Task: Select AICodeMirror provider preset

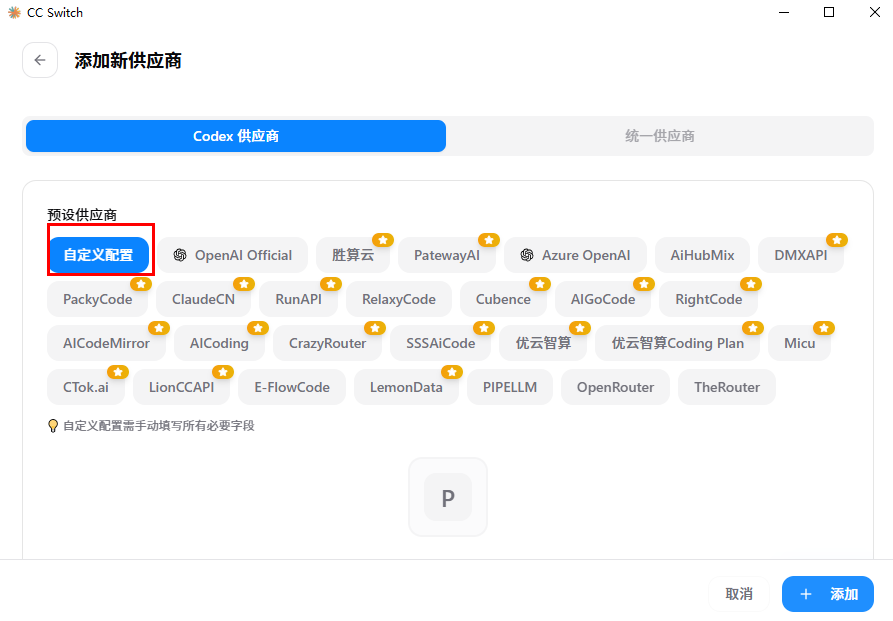Action: (106, 343)
